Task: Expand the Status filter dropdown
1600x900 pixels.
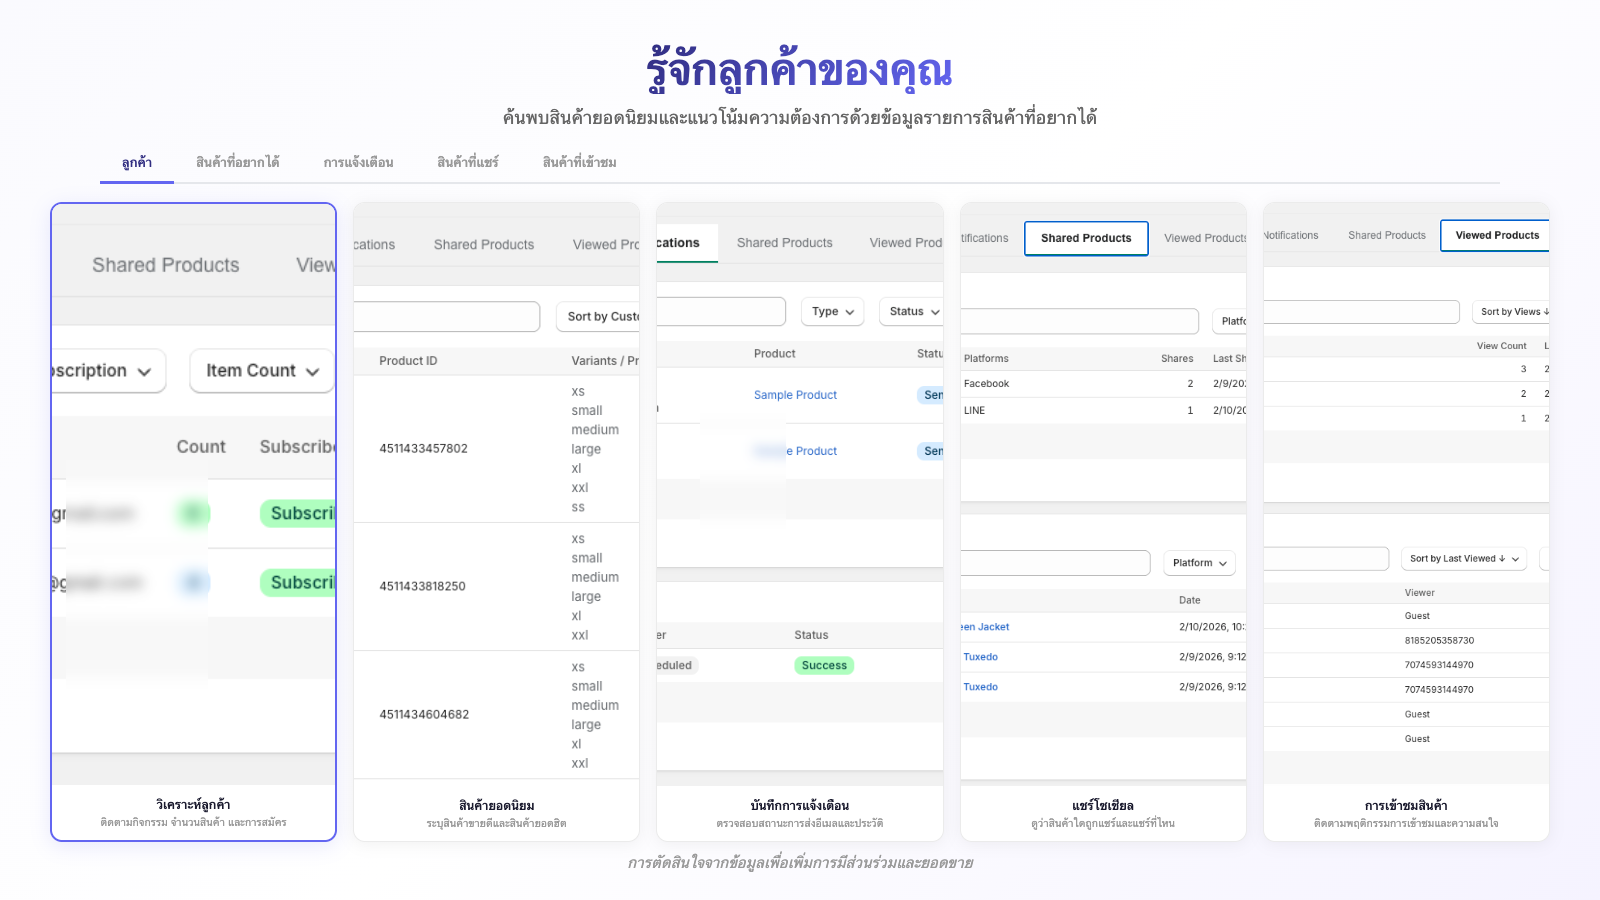Action: pyautogui.click(x=912, y=312)
